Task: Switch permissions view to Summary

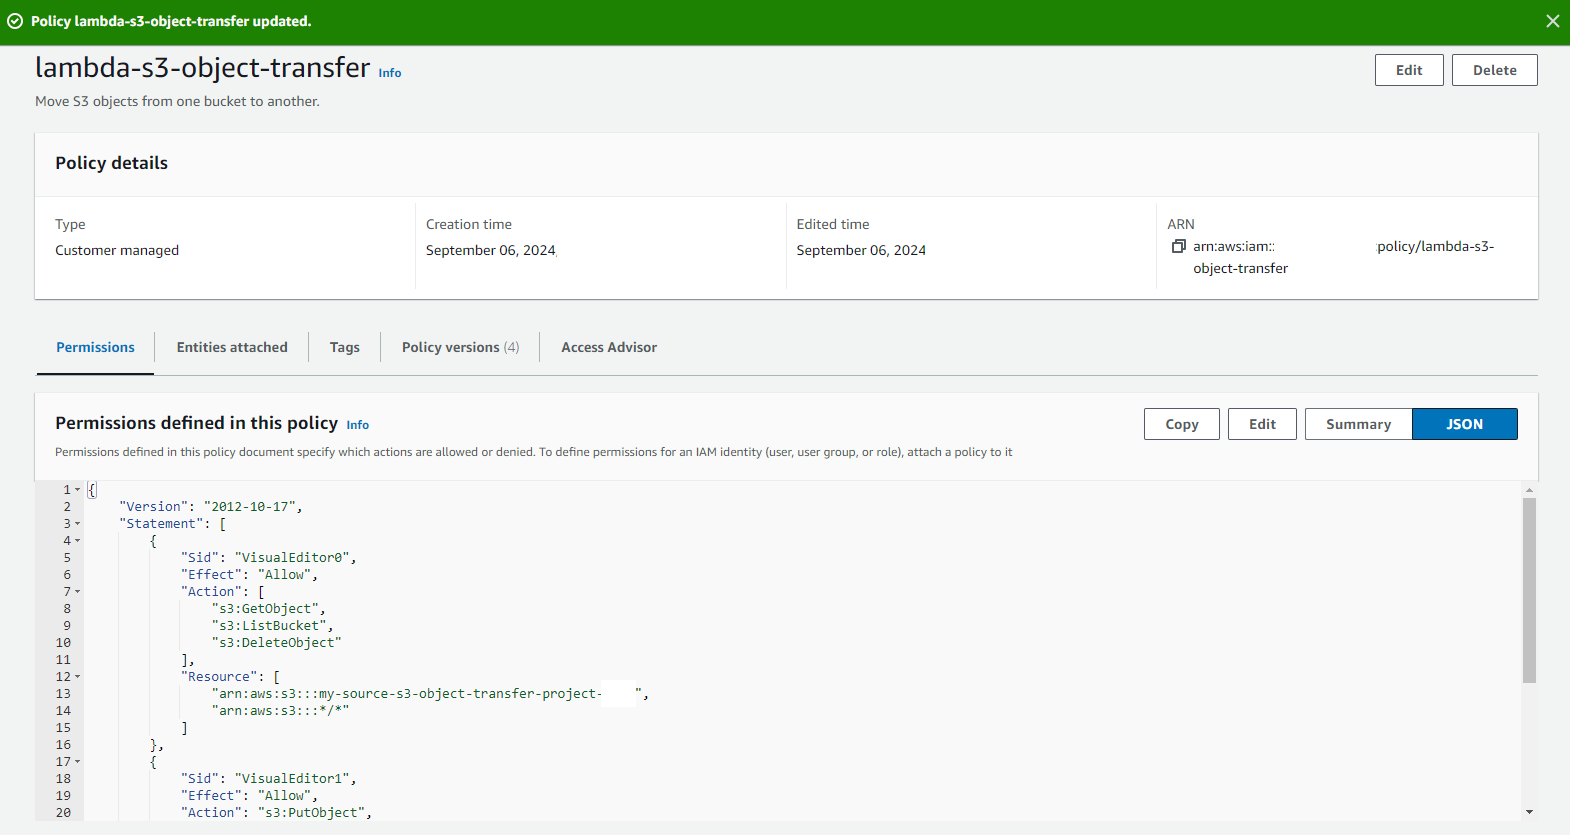Action: click(1358, 424)
